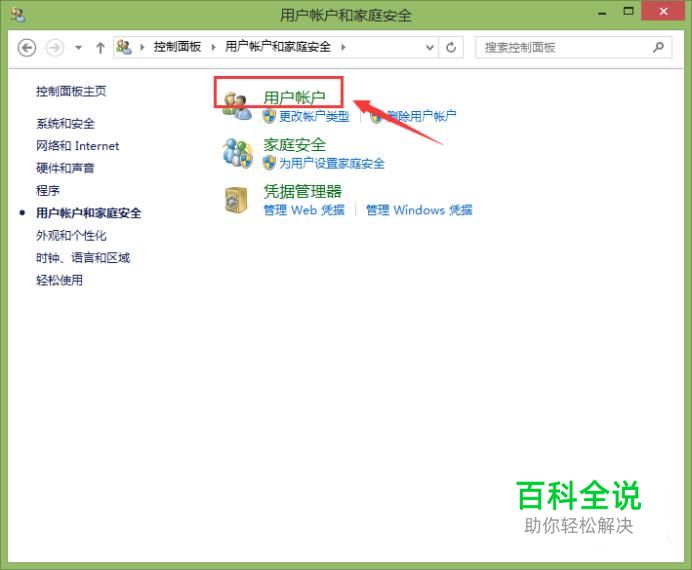Screen dimensions: 692x570
Task: Click the address bar user accounts icon
Action: point(124,47)
